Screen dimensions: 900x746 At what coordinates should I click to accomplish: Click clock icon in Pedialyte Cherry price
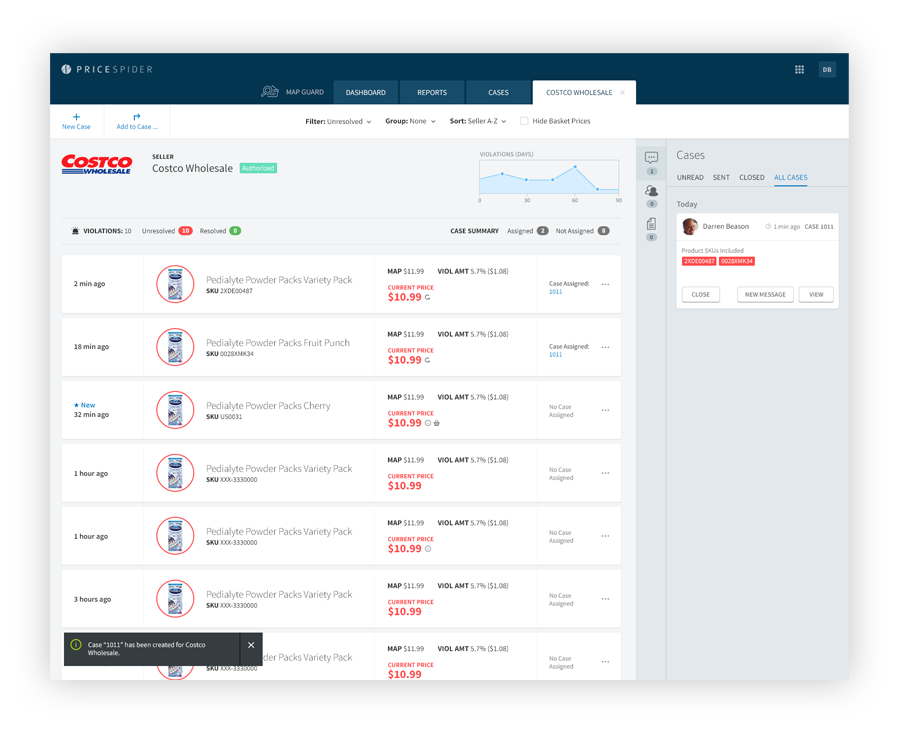coord(428,423)
